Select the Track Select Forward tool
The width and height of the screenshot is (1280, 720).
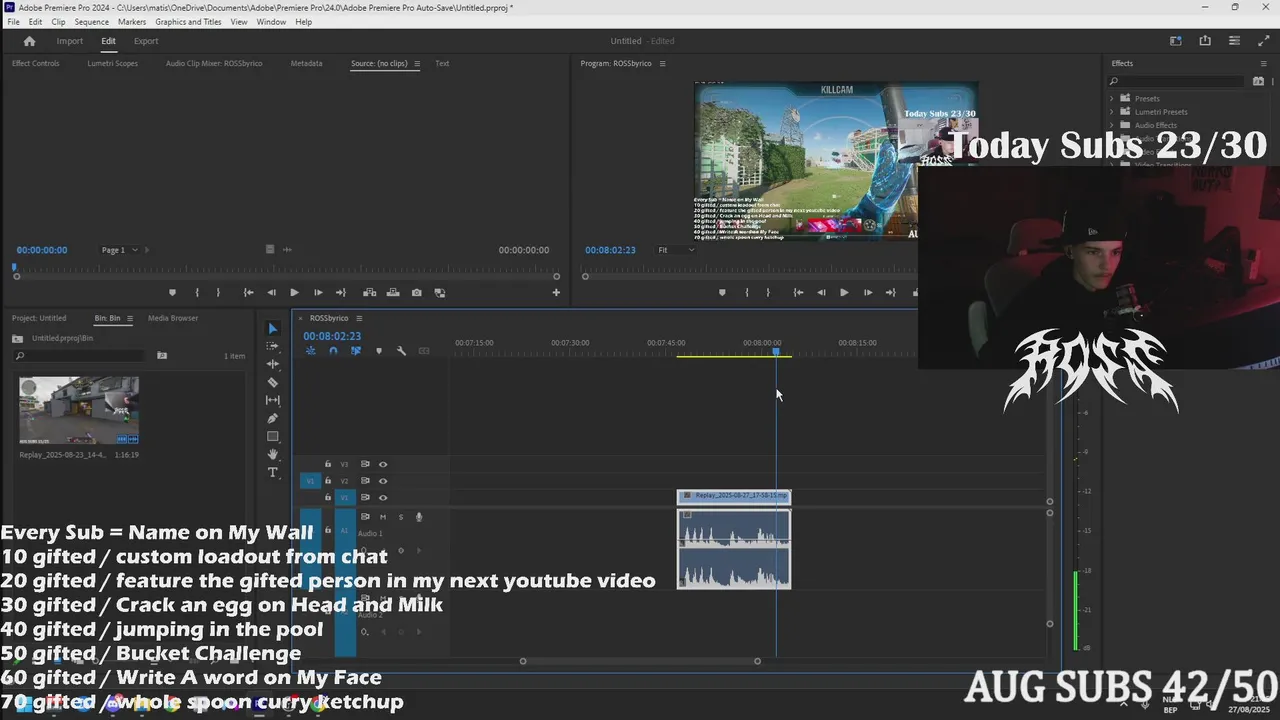coord(272,346)
